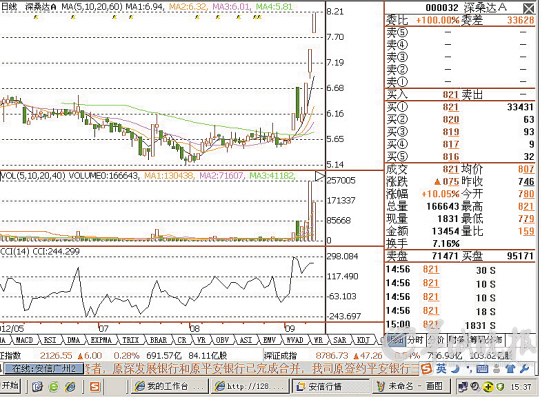Select the DMA indicator tab
The image size is (550, 412).
point(73,340)
